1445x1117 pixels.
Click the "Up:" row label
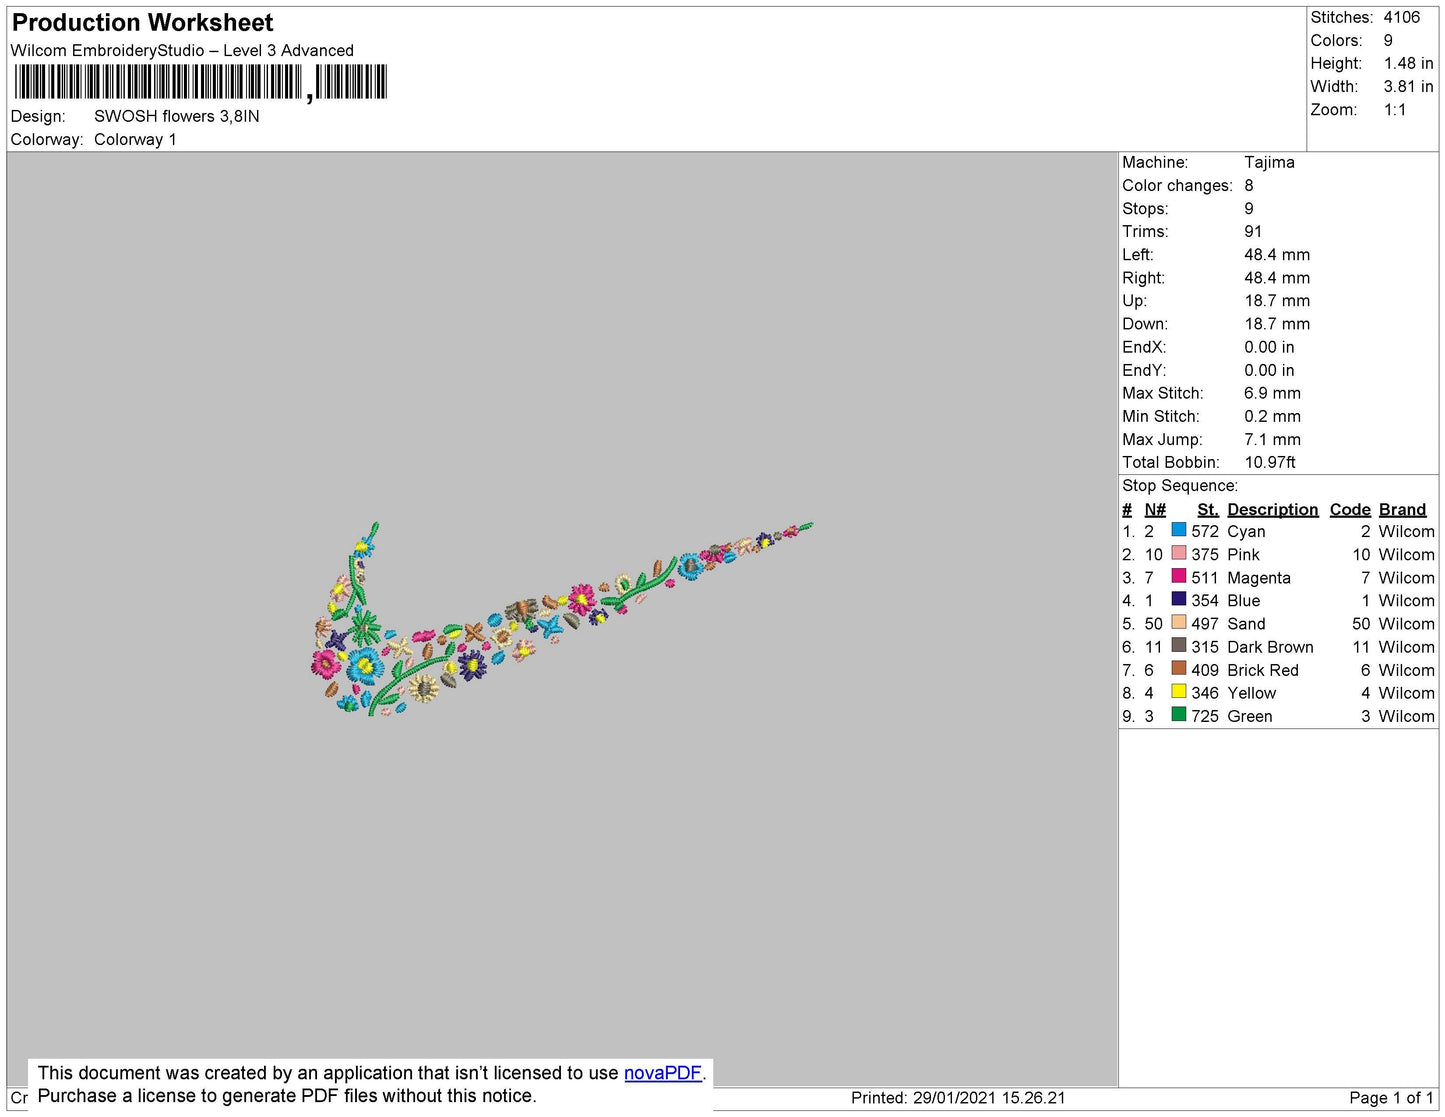1134,301
